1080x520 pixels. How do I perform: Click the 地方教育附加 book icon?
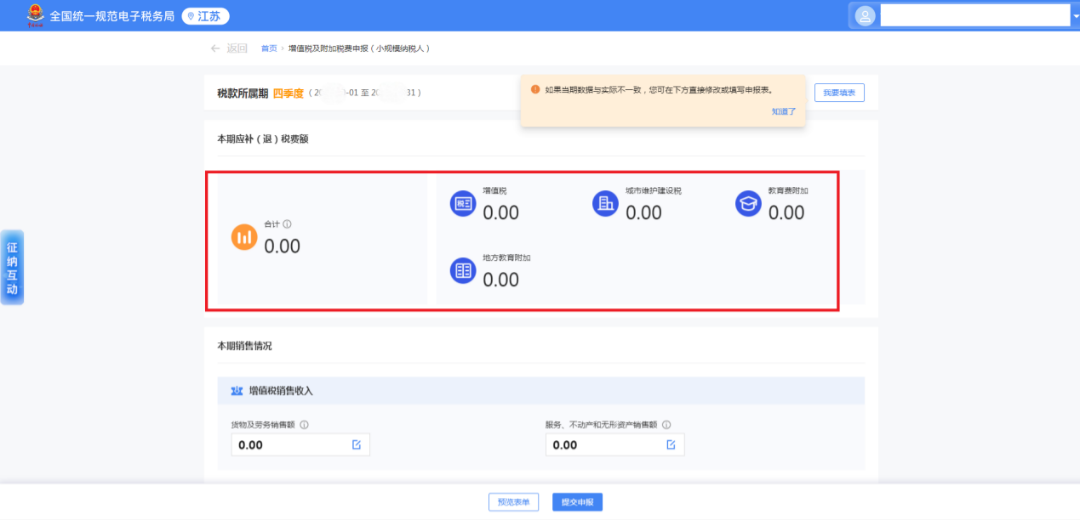[462, 271]
